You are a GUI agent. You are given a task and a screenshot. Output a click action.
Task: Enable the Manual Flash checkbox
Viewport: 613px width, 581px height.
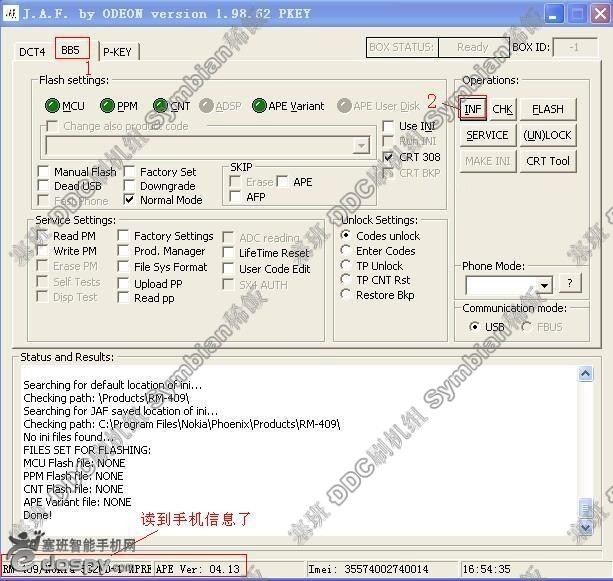(43, 171)
